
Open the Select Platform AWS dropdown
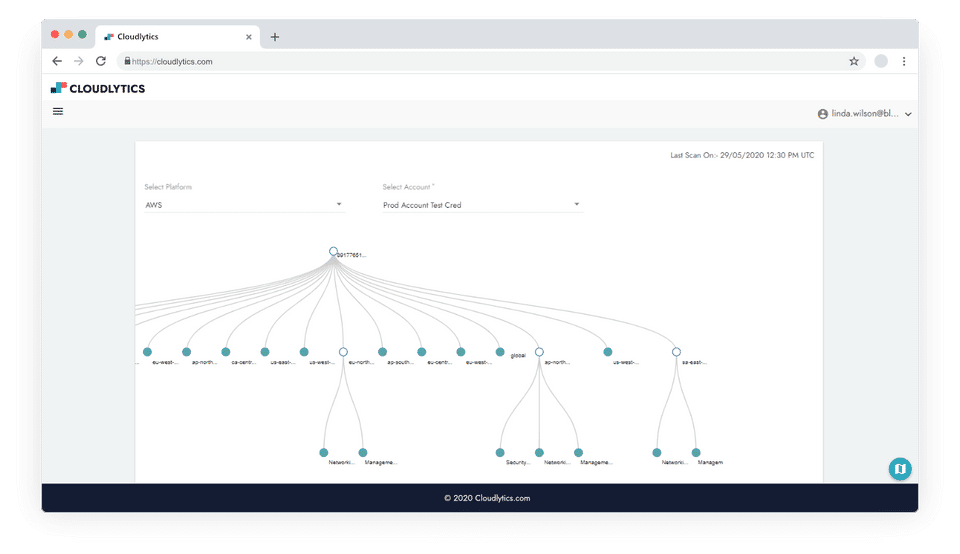pos(244,205)
